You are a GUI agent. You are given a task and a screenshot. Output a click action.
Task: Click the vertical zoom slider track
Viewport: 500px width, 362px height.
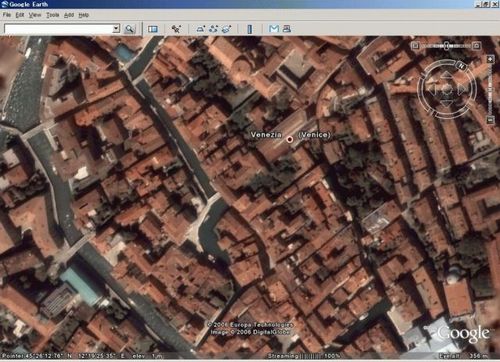tap(490, 89)
